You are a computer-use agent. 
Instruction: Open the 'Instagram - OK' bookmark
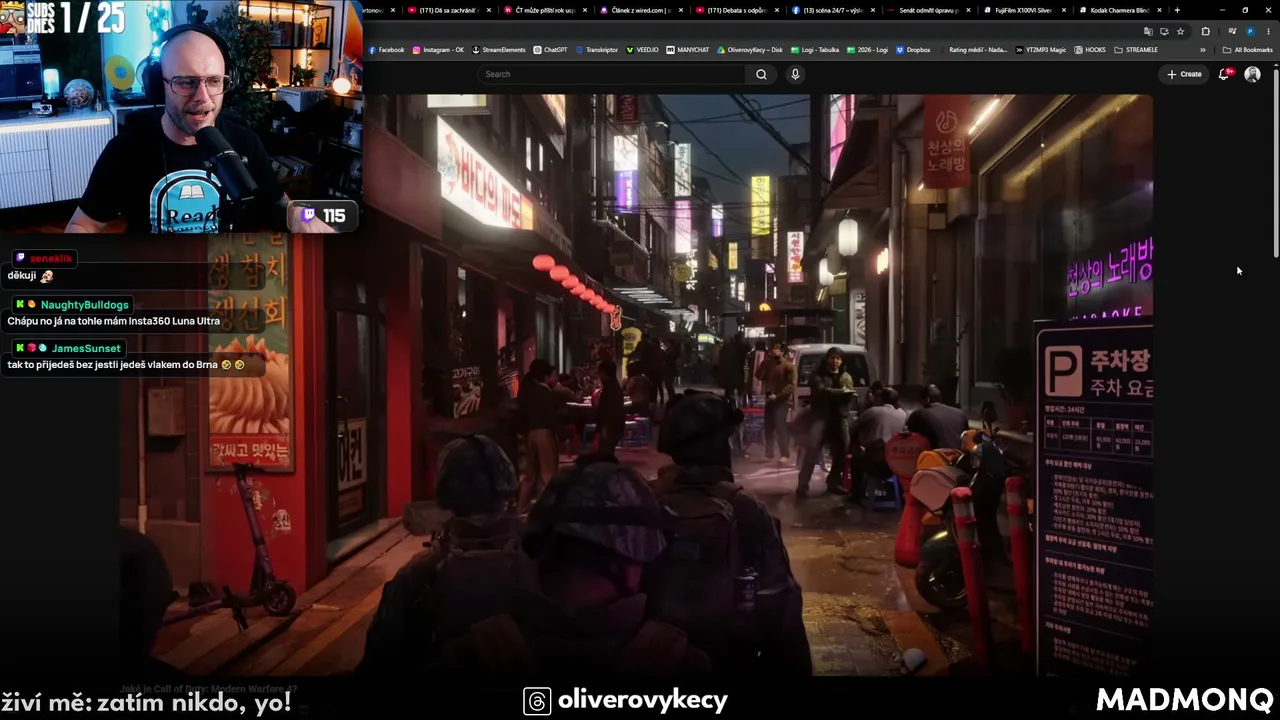click(439, 50)
